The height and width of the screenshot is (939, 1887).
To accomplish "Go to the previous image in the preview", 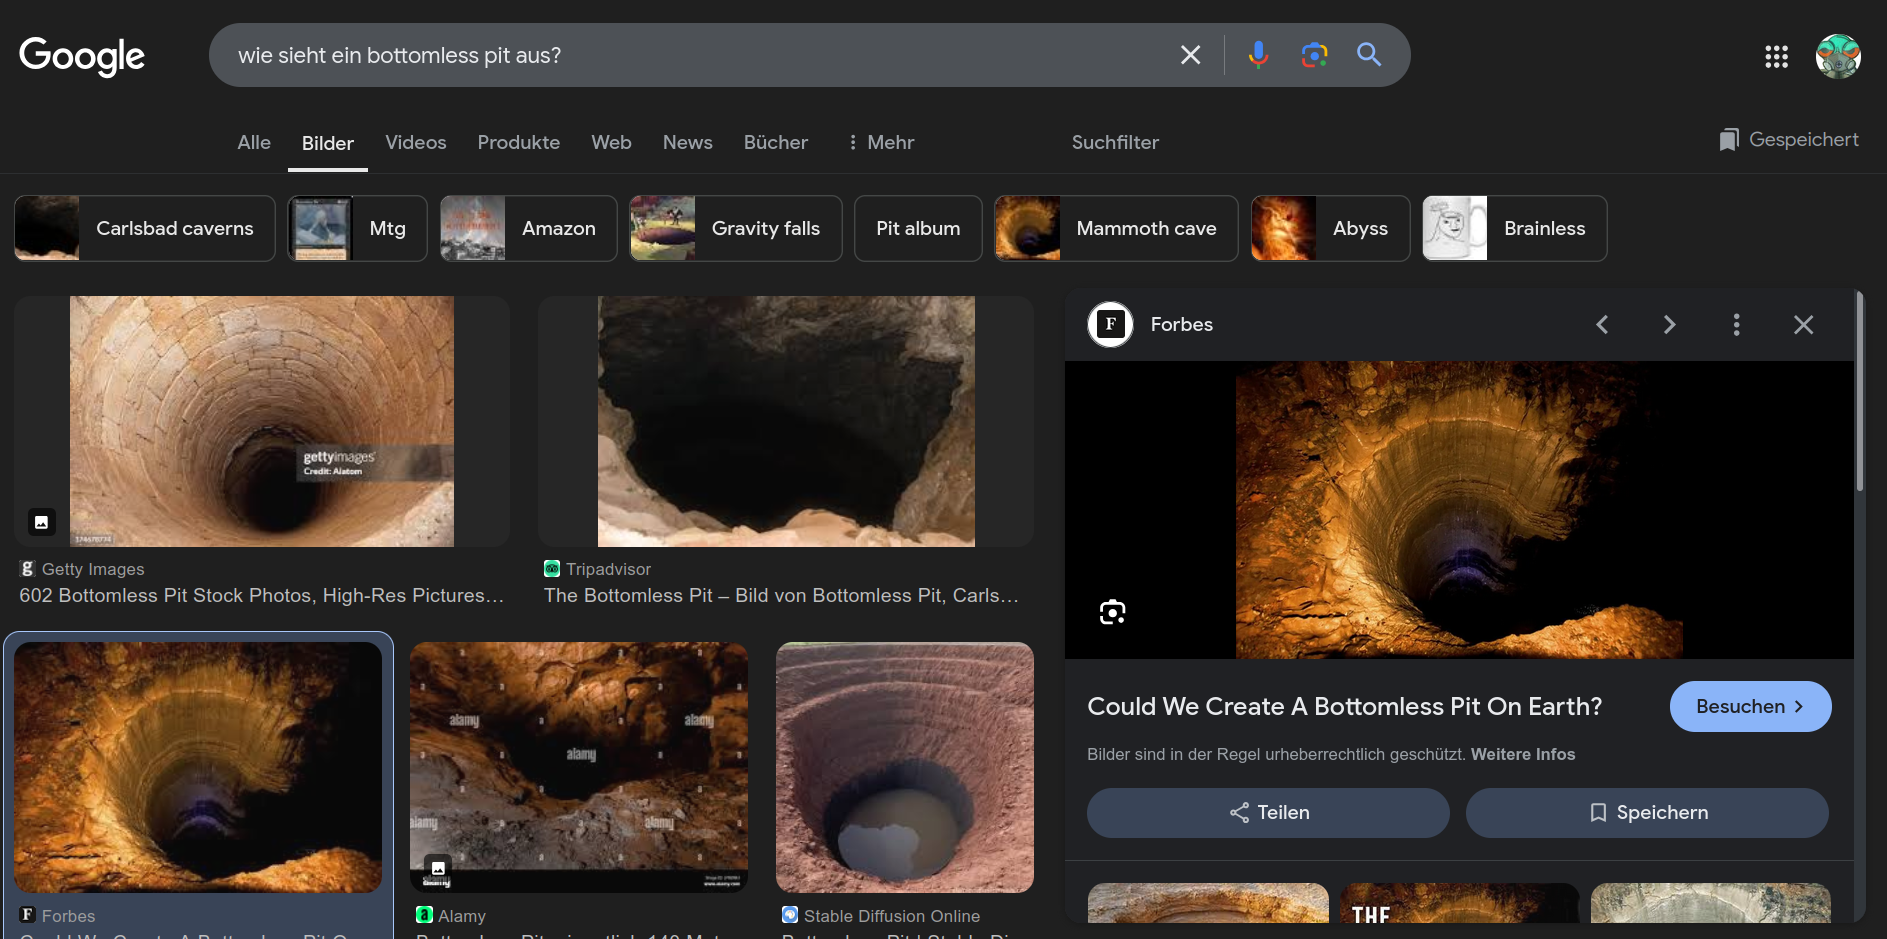I will pyautogui.click(x=1602, y=325).
